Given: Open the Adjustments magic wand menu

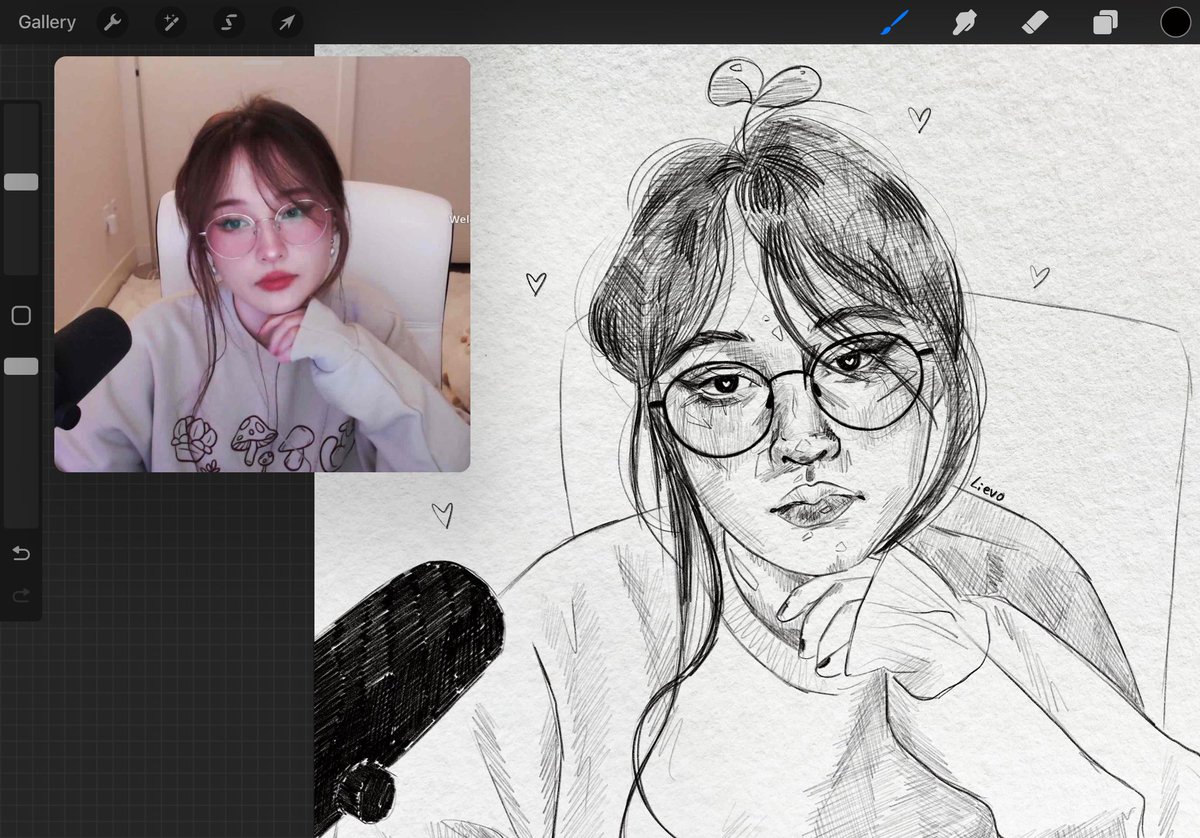Looking at the screenshot, I should 171,22.
